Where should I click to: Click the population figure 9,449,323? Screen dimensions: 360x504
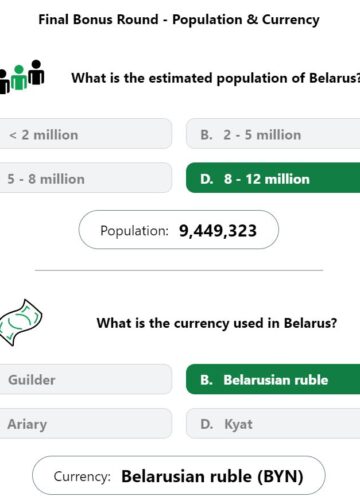(x=218, y=231)
